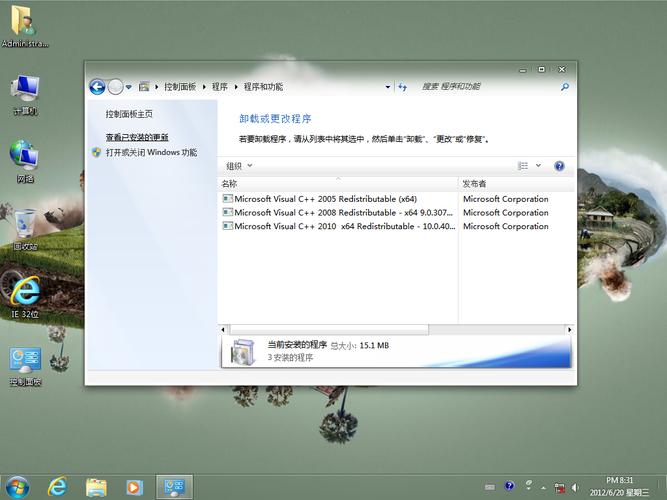Screen dimensions: 667x500
Task: Click the installed programs icon in details pane
Action: pos(242,352)
